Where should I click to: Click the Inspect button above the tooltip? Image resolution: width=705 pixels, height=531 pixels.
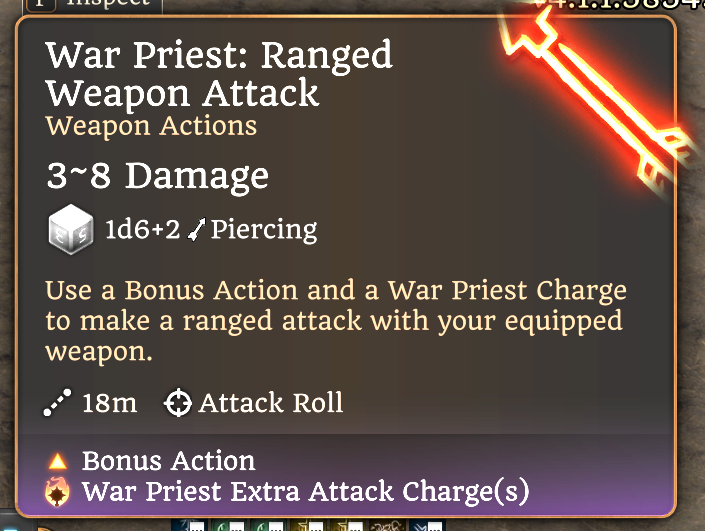(94, 4)
